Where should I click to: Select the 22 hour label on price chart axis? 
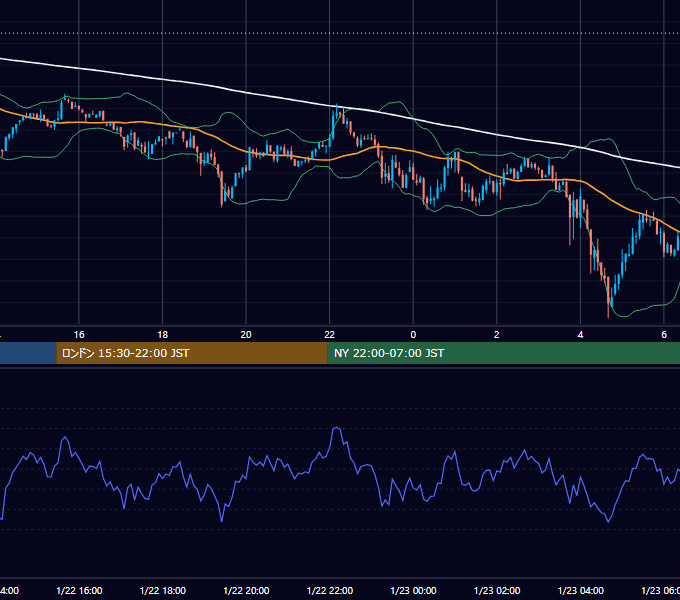[x=330, y=335]
